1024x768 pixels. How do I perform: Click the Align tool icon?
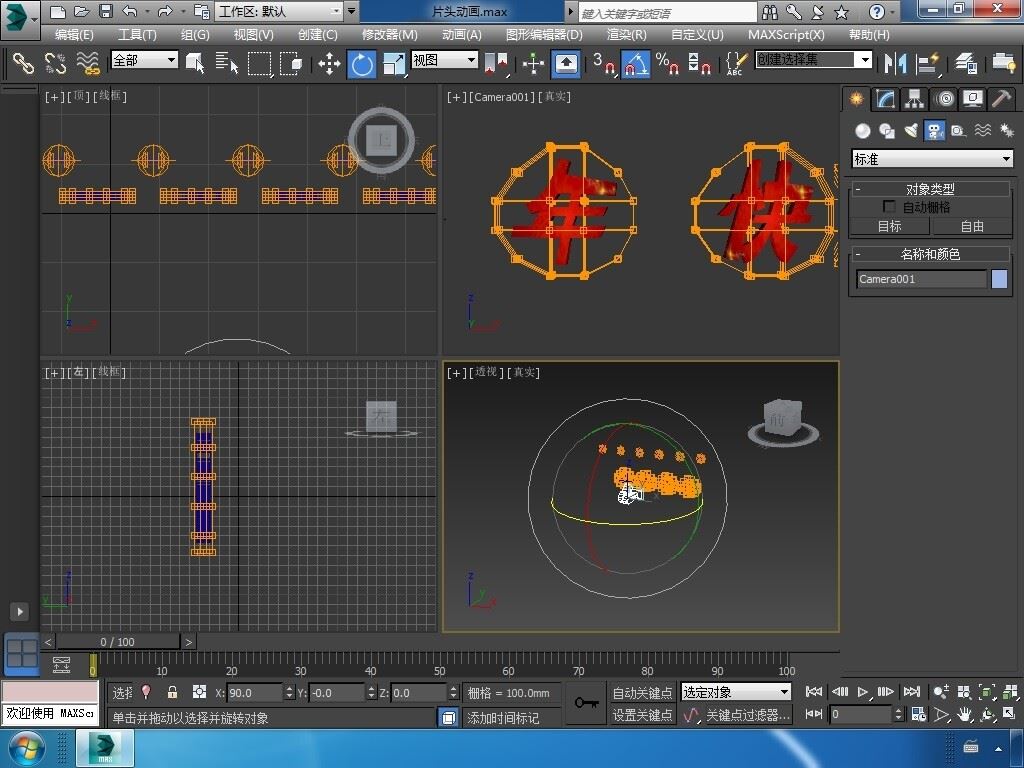[x=927, y=63]
